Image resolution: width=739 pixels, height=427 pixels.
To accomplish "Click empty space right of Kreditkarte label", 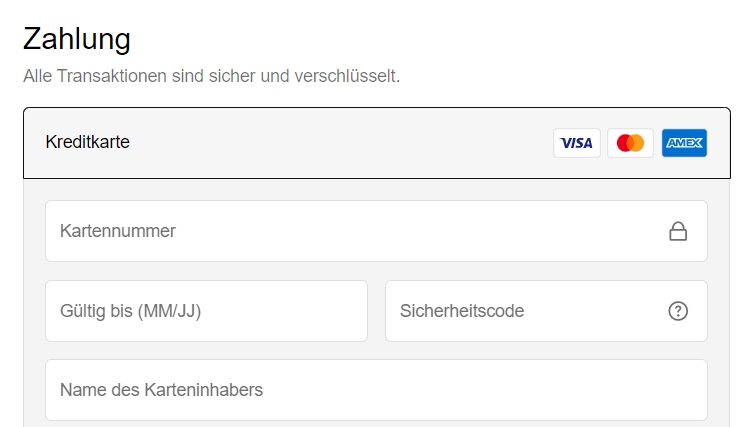I will (339, 143).
